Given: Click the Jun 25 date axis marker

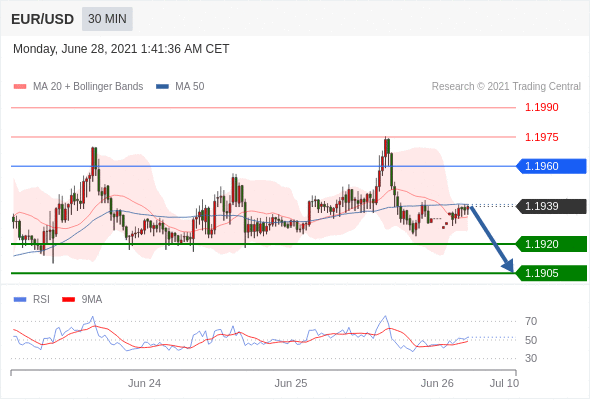Looking at the screenshot, I should click(290, 383).
